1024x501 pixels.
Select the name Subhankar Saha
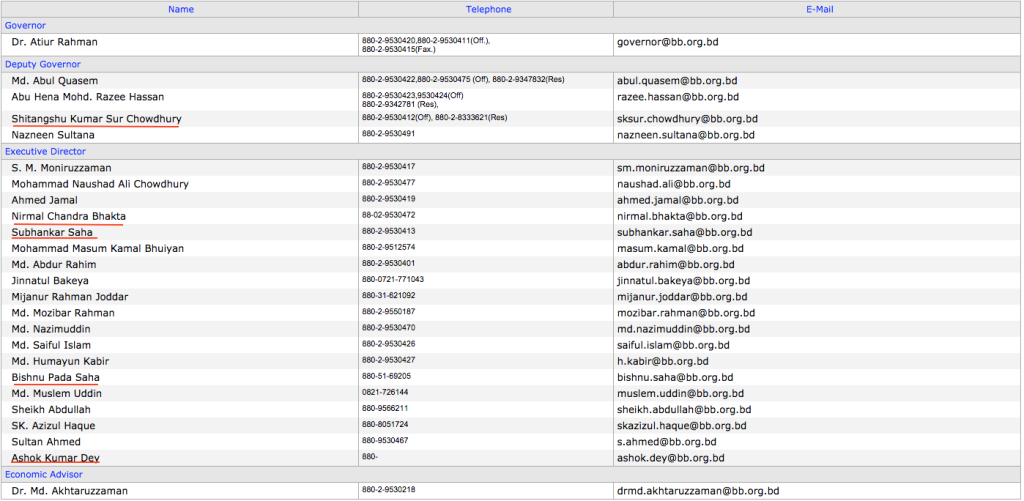pyautogui.click(x=52, y=232)
